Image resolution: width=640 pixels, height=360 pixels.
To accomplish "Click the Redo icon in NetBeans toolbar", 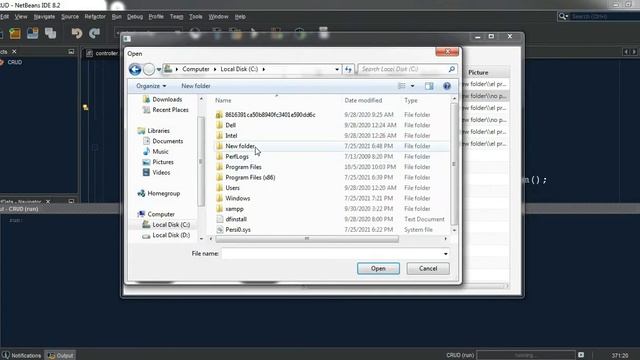I will tap(94, 33).
